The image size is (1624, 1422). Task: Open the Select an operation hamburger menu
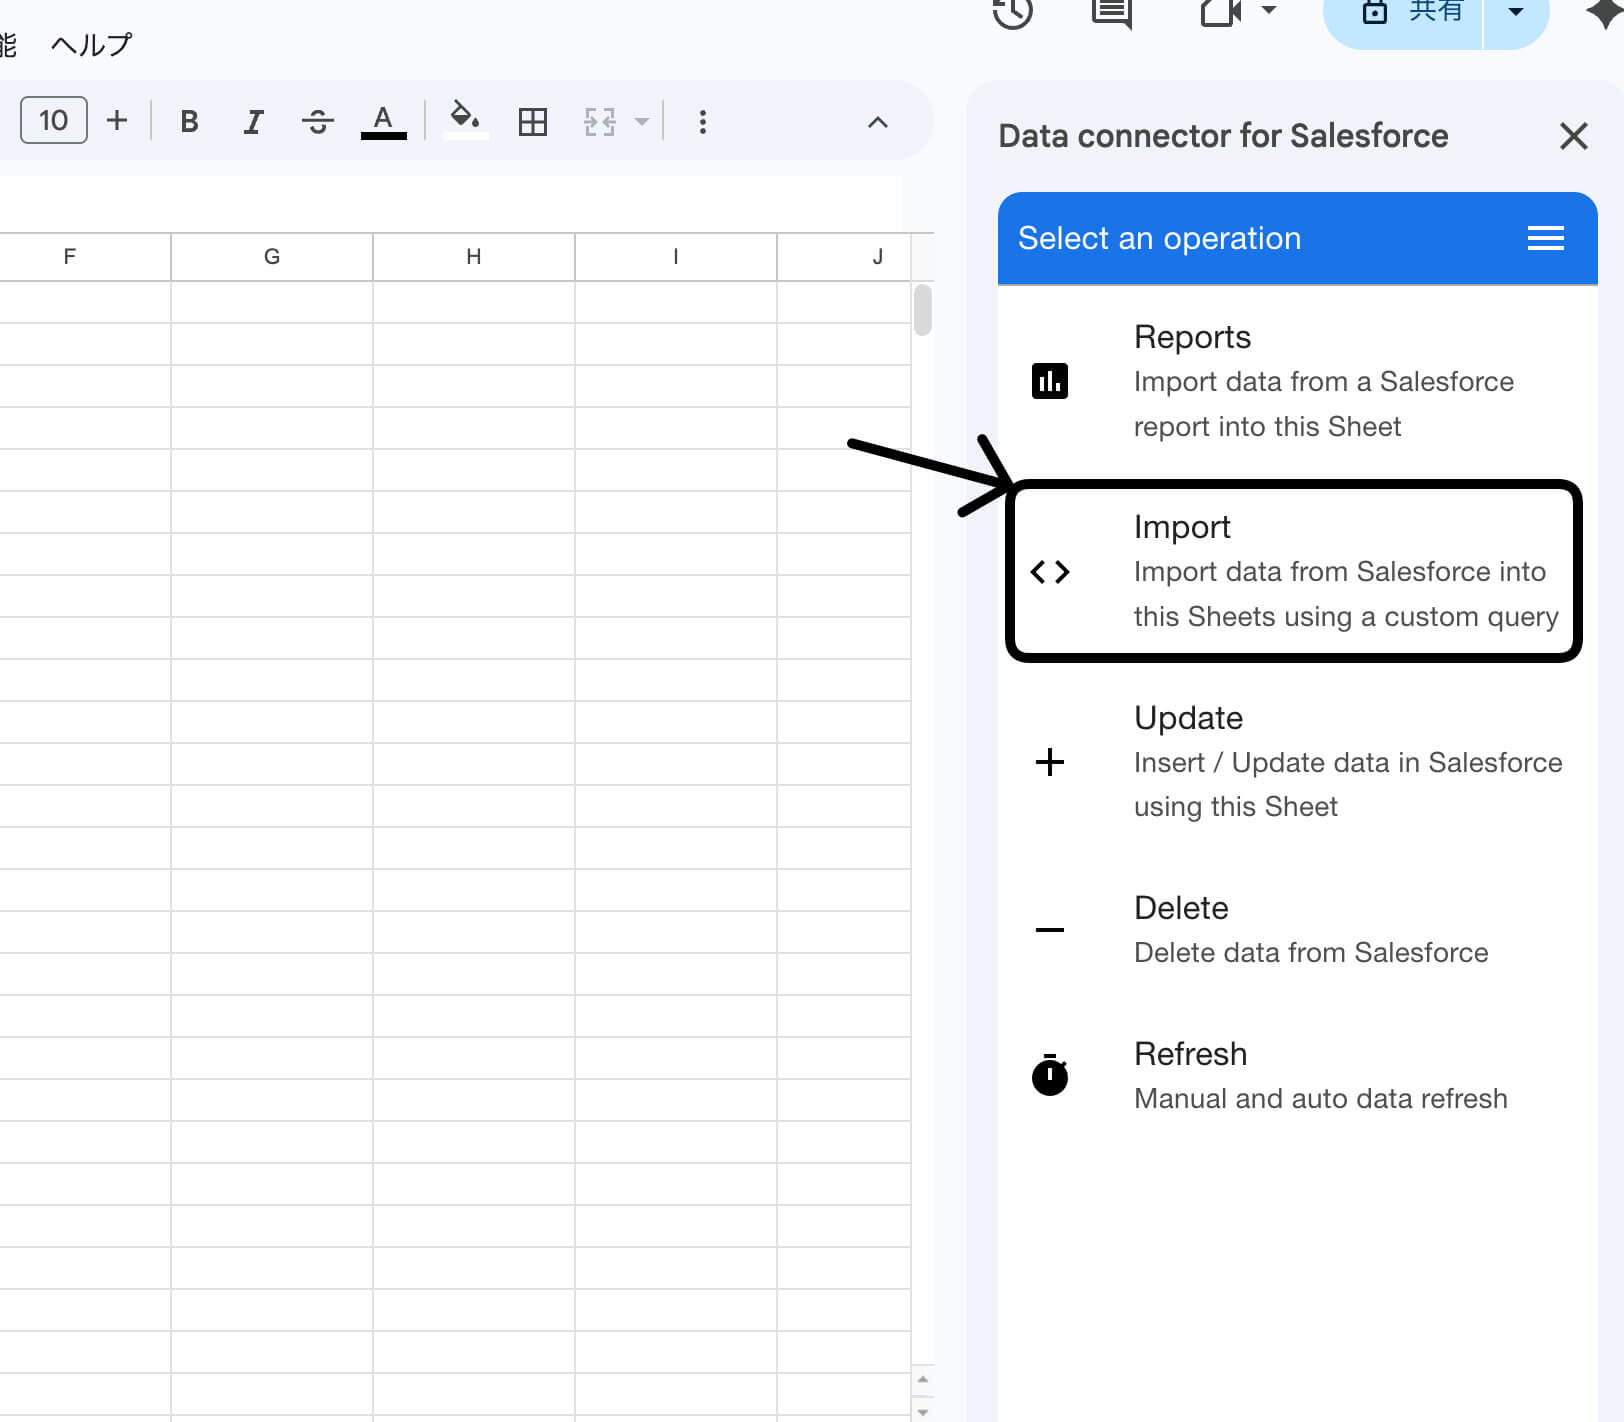click(1545, 238)
